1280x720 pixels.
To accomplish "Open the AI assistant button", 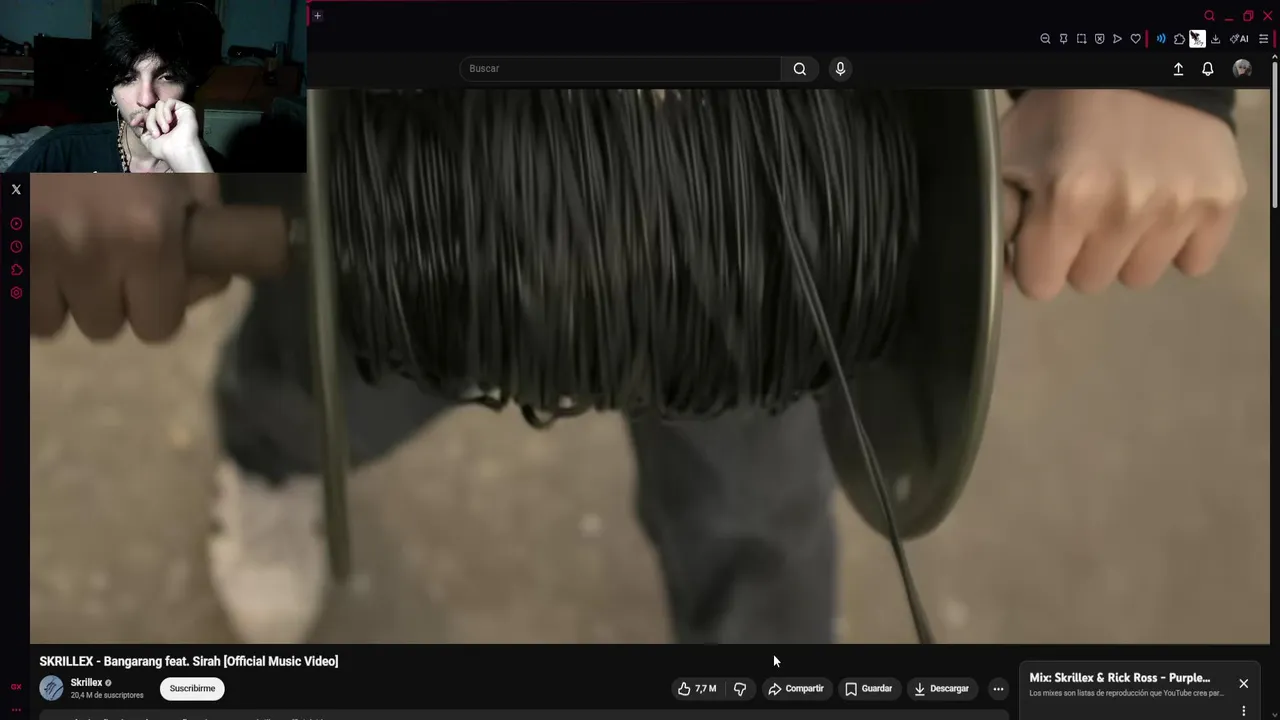I will tap(1239, 39).
